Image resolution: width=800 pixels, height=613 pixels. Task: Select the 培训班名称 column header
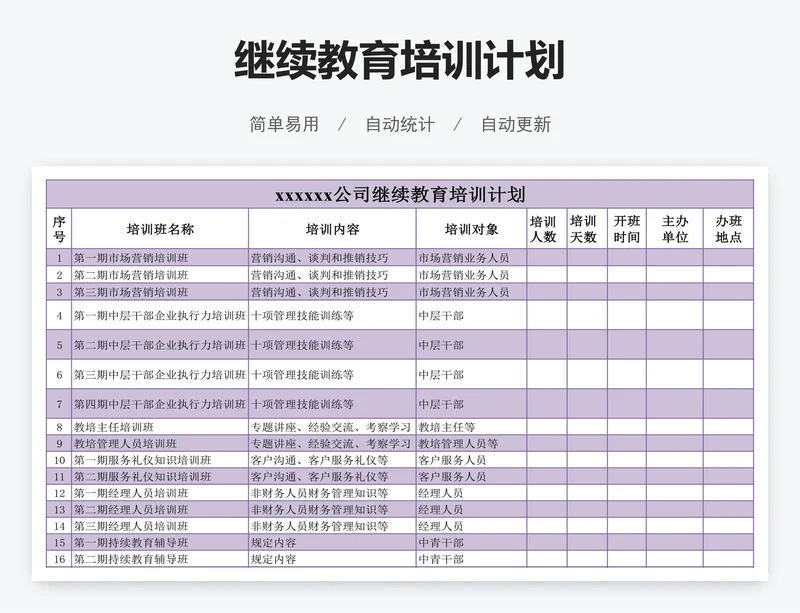[x=160, y=229]
